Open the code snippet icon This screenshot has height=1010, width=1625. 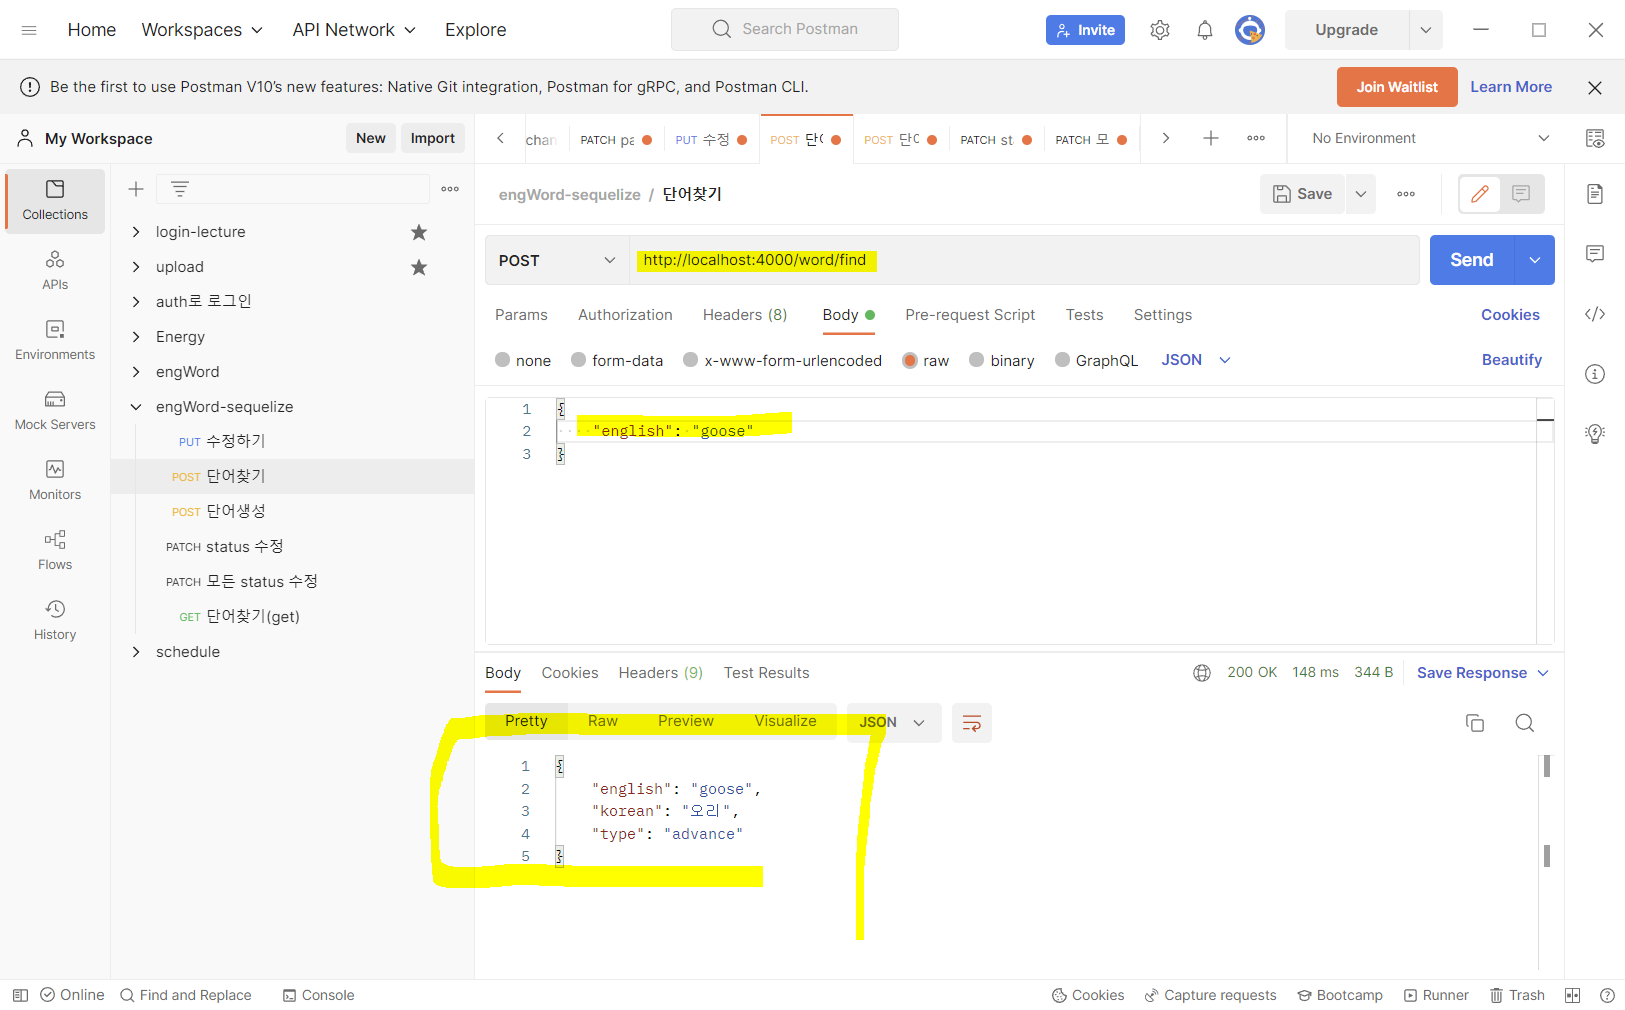click(1595, 314)
